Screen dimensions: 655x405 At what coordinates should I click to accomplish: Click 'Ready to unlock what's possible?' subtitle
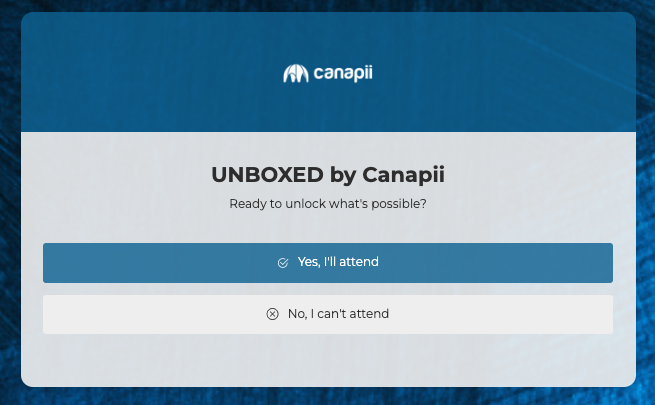point(328,204)
